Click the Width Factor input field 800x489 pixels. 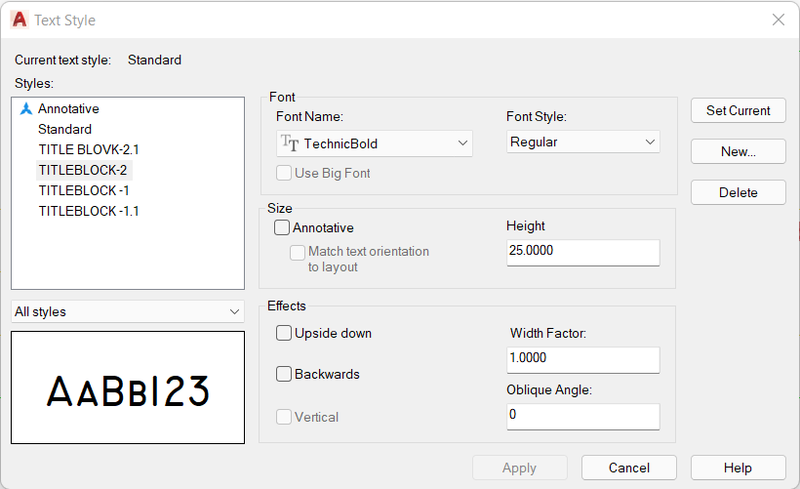pyautogui.click(x=583, y=359)
